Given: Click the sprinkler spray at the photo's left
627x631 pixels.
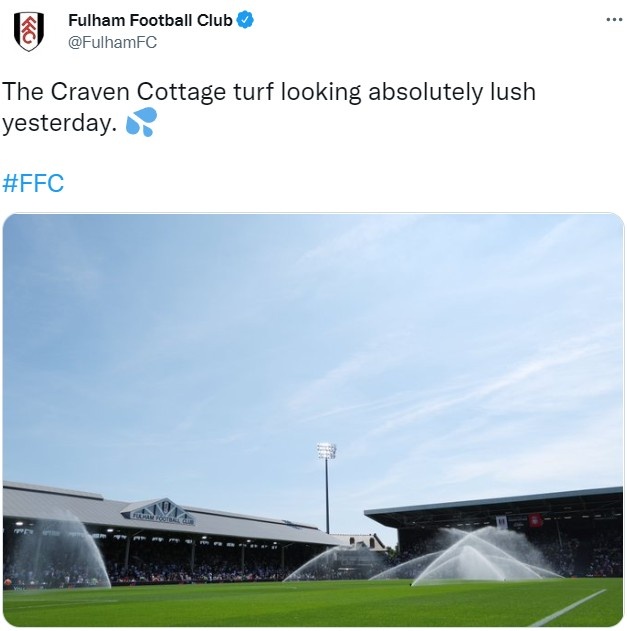Looking at the screenshot, I should coord(62,550).
